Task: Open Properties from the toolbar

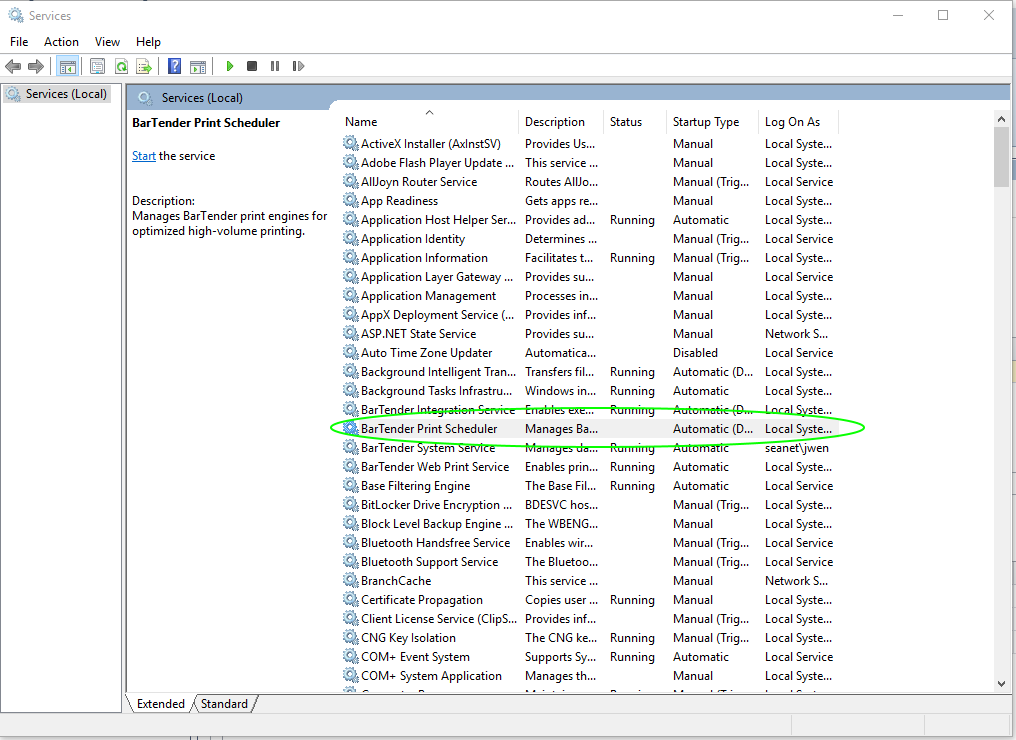Action: pos(97,66)
